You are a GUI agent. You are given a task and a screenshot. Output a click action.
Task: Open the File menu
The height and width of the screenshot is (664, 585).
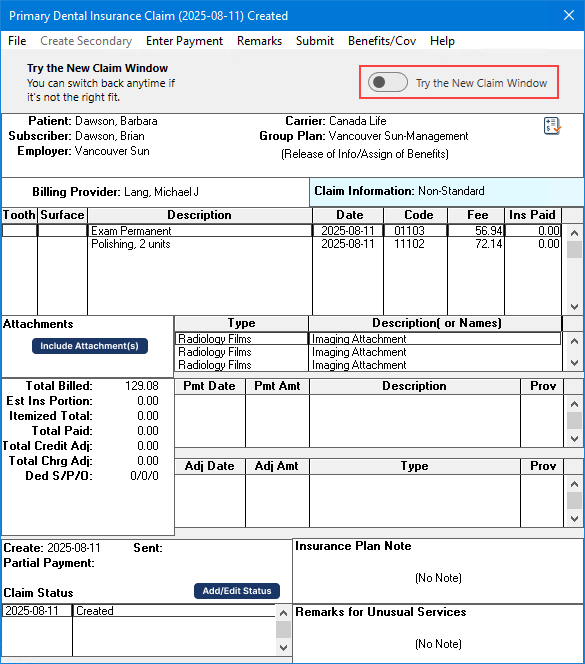[x=17, y=41]
